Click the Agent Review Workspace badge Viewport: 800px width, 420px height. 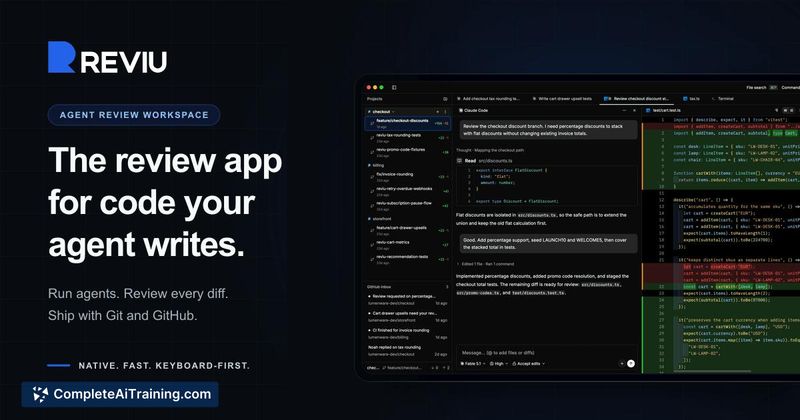click(x=134, y=115)
